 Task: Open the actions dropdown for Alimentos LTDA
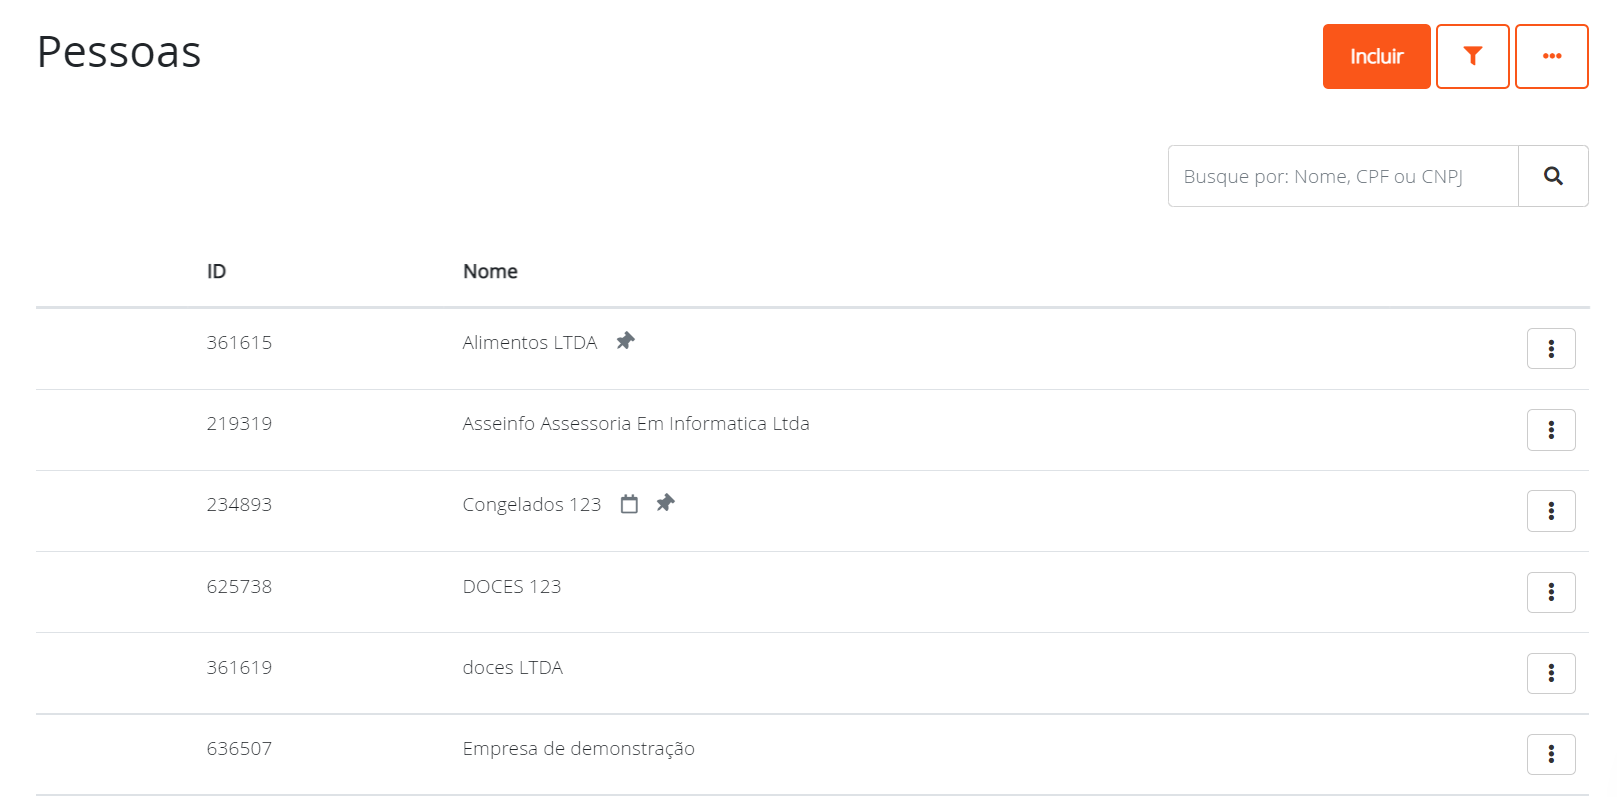coord(1551,348)
